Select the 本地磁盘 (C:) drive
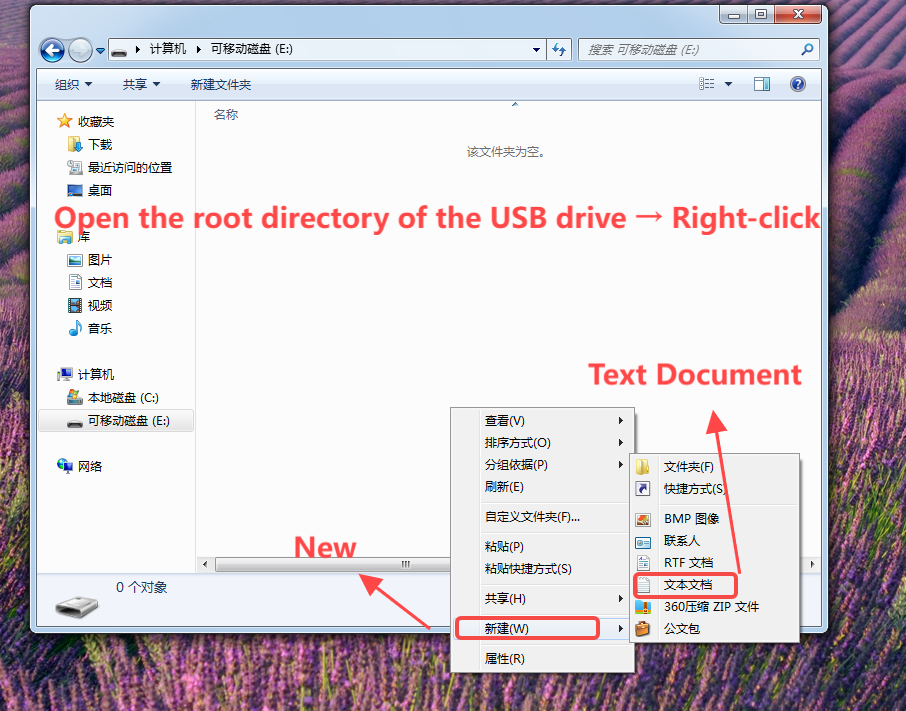This screenshot has height=711, width=906. pyautogui.click(x=102, y=397)
